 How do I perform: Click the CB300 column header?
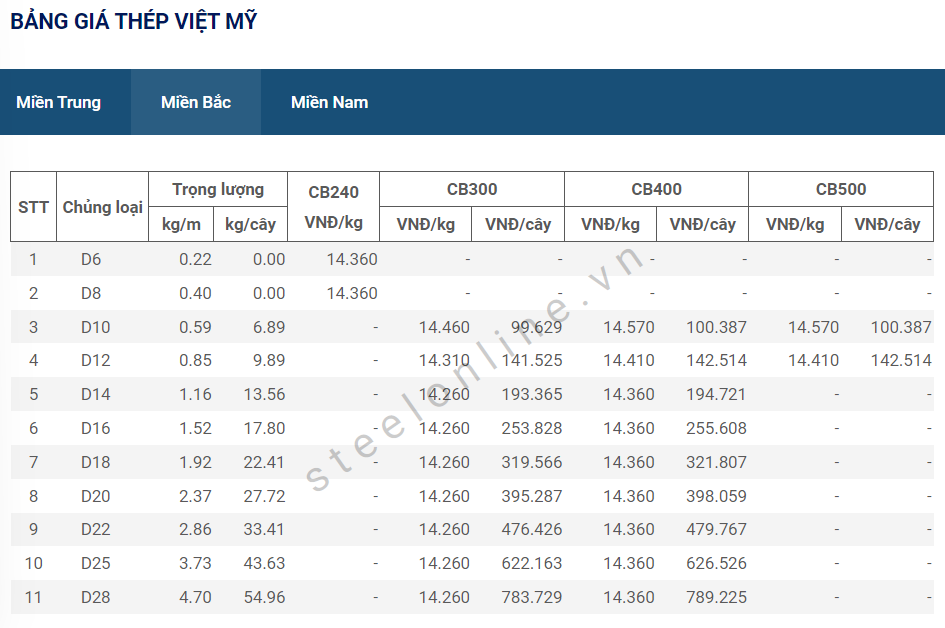472,189
